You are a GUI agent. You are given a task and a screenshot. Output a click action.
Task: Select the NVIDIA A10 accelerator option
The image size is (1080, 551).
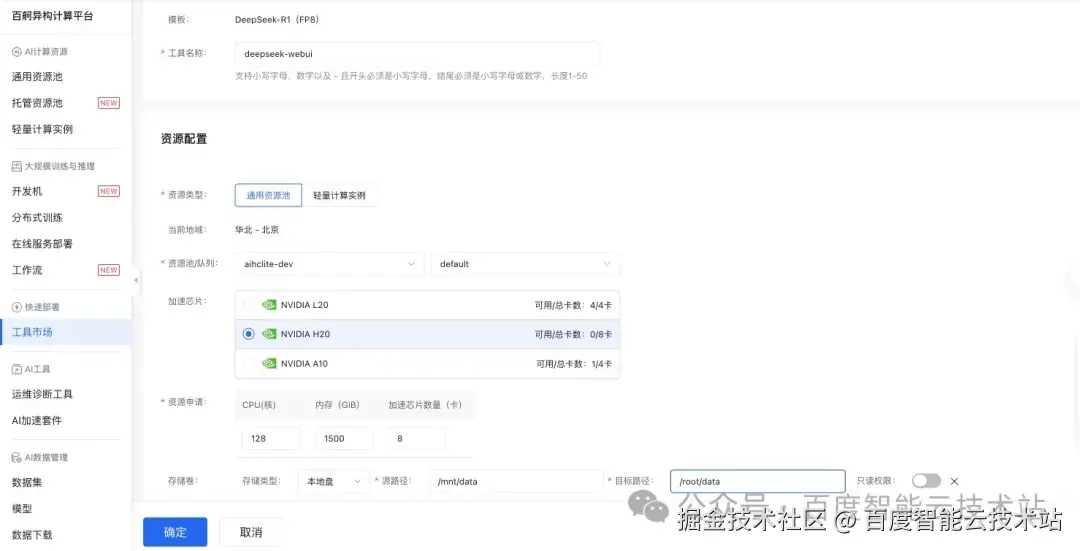pos(427,364)
